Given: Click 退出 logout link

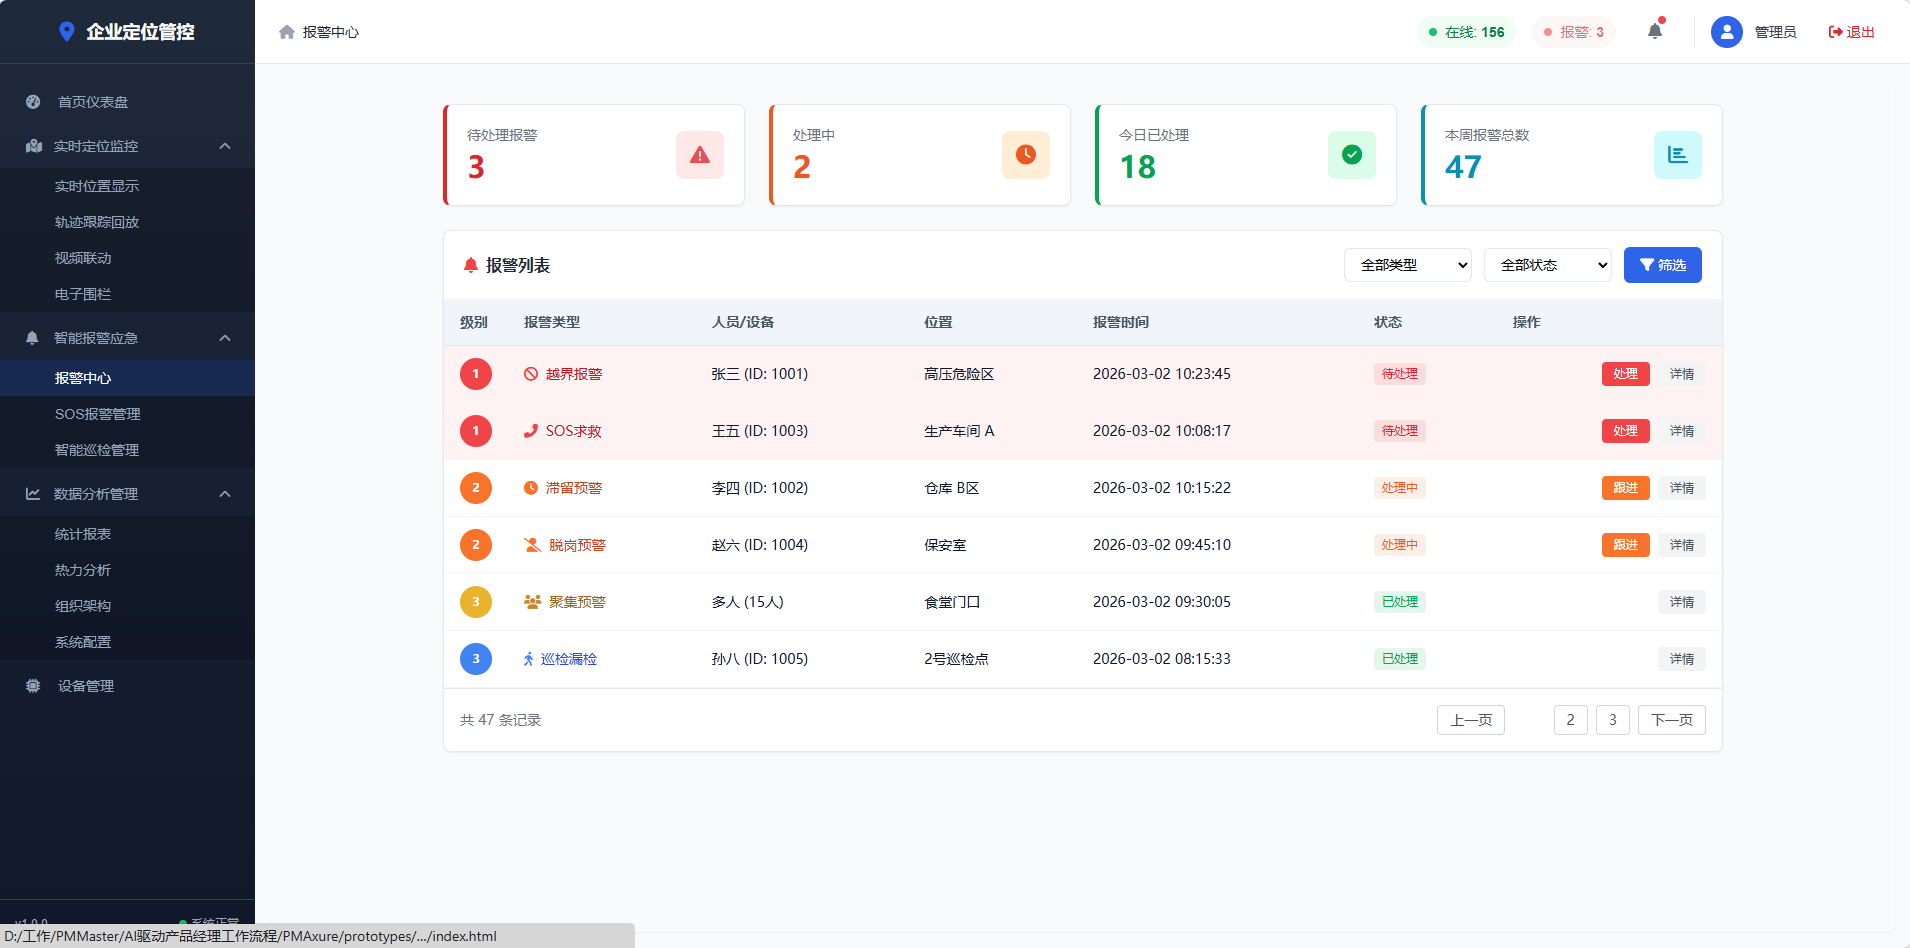Looking at the screenshot, I should click(x=1851, y=32).
